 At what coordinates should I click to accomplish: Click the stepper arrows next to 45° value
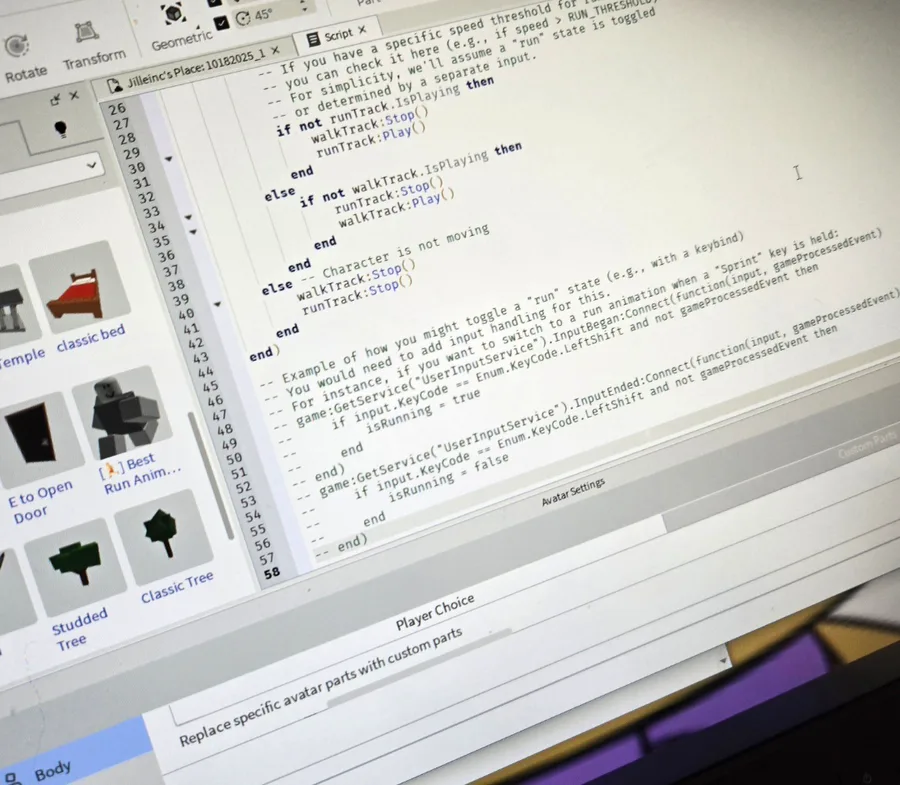click(305, 6)
